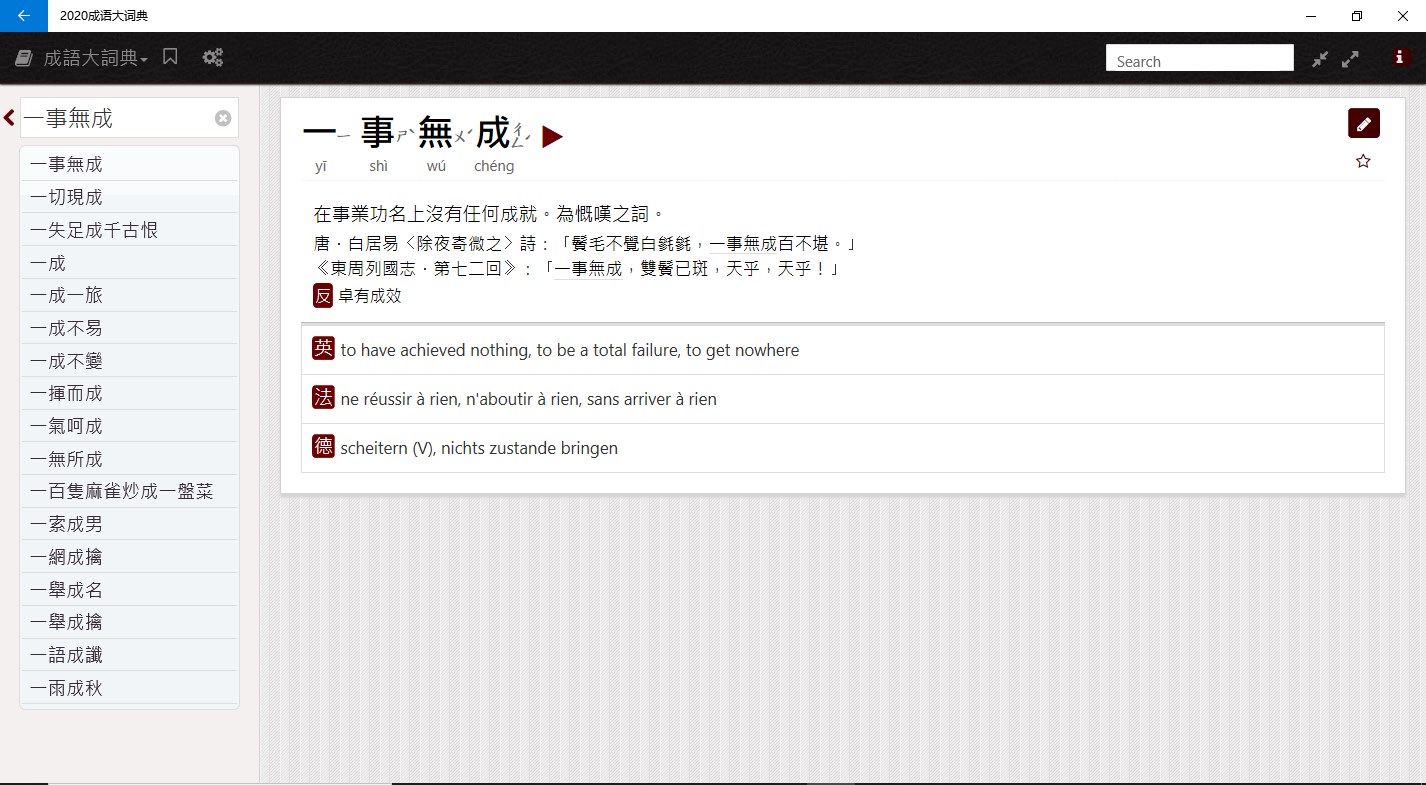Open the bookmarks icon in the toolbar

[169, 57]
